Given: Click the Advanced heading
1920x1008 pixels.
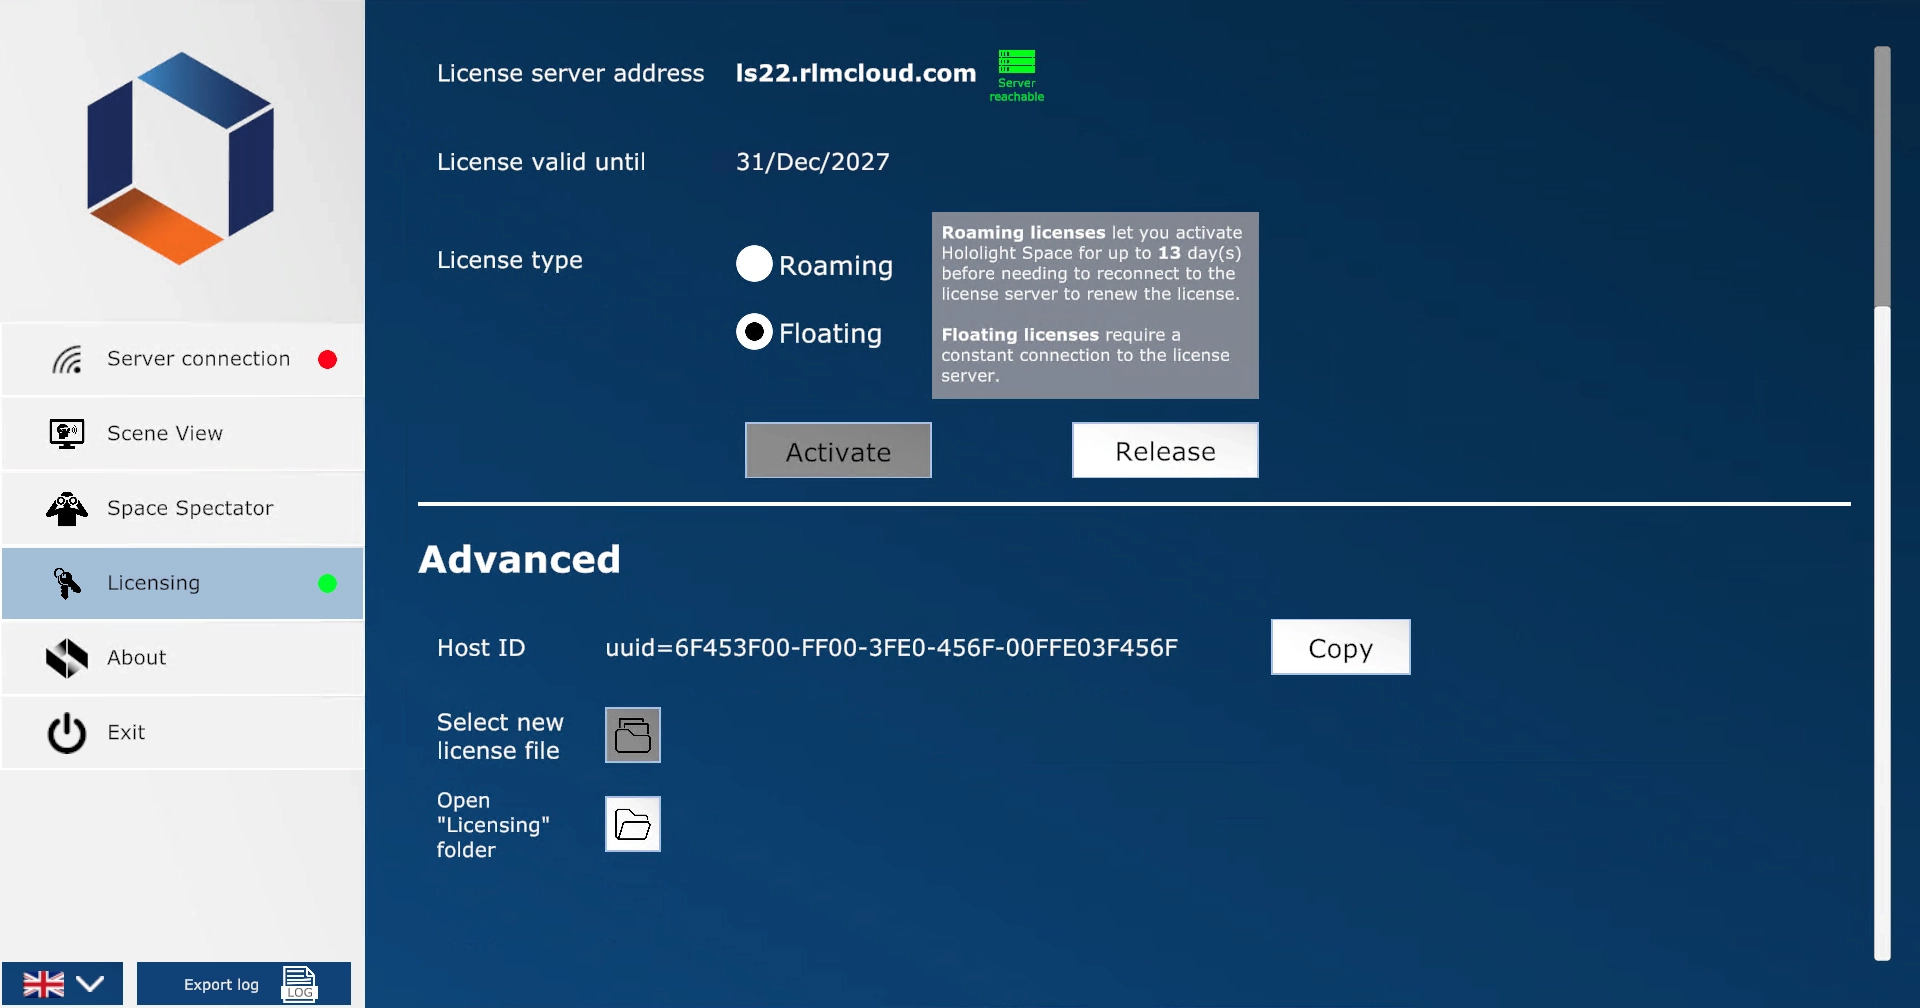Looking at the screenshot, I should tap(519, 559).
